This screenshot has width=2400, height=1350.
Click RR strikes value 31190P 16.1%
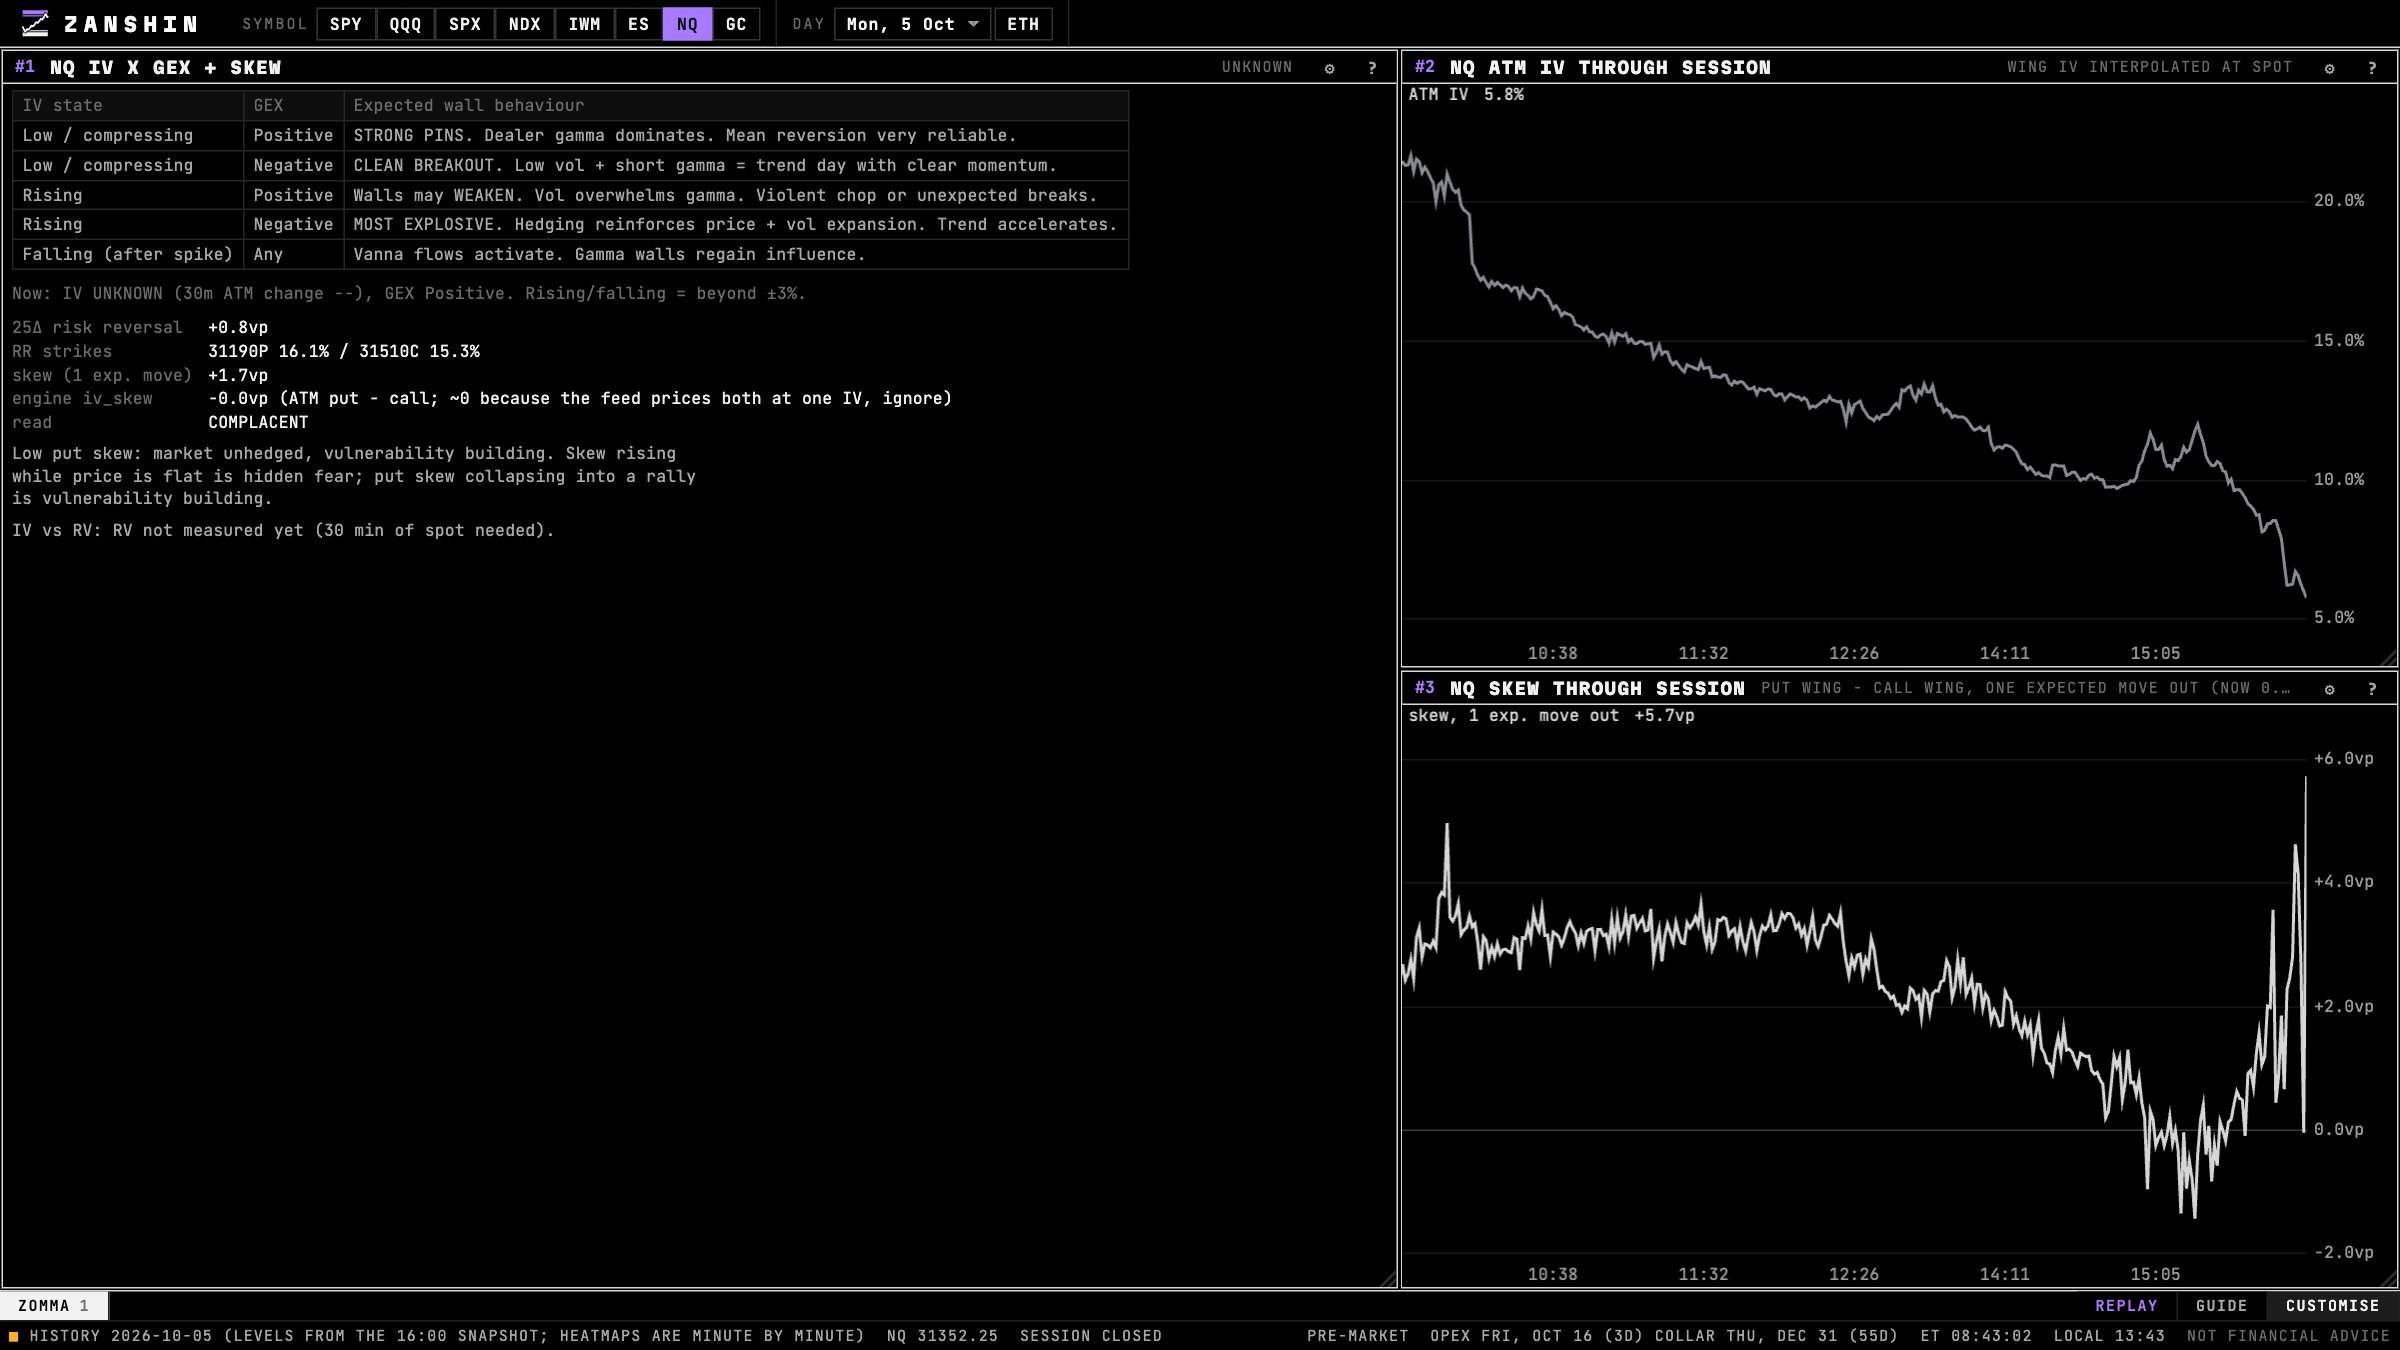(268, 352)
